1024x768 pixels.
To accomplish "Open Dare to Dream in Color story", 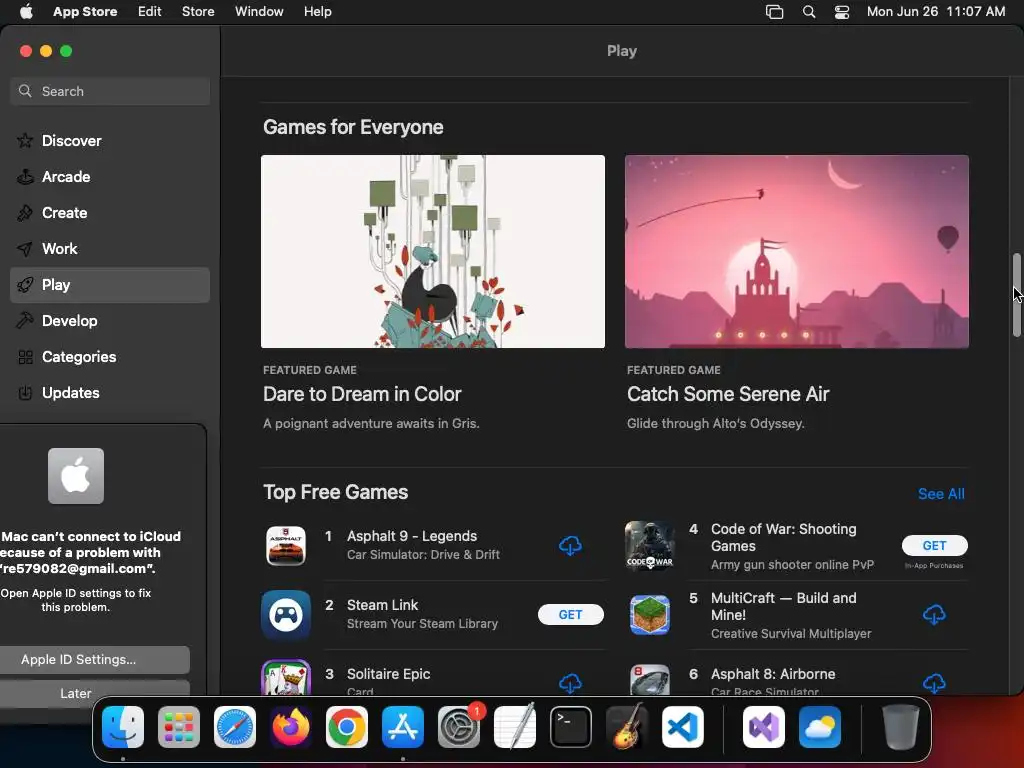I will tap(362, 394).
